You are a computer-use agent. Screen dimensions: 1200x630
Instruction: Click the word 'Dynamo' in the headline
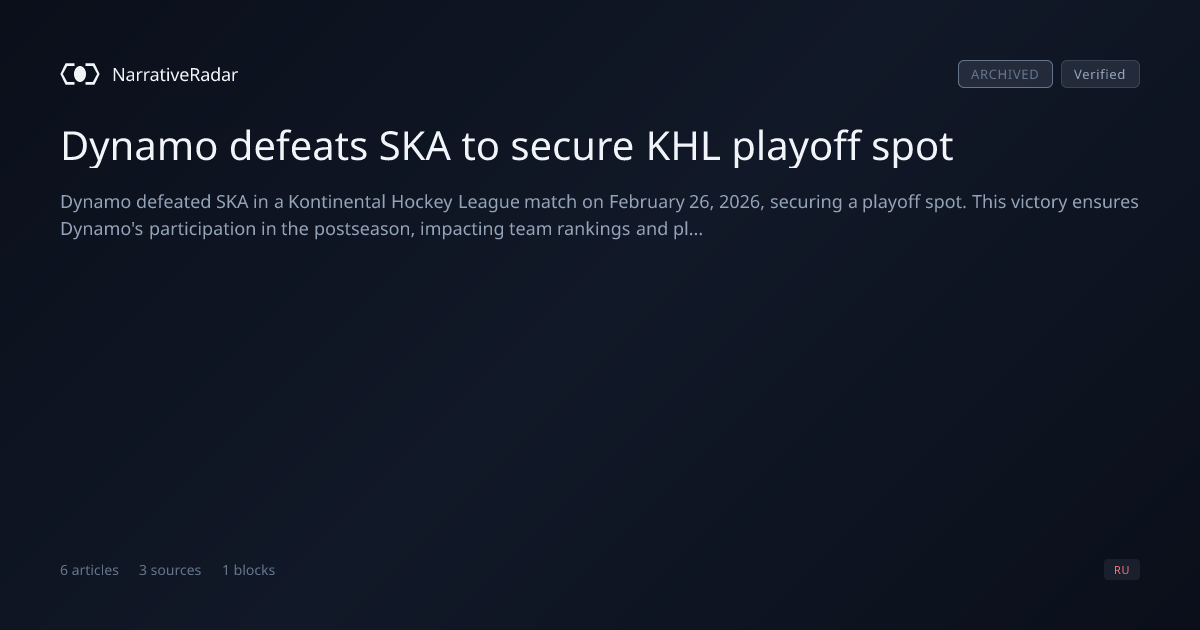pyautogui.click(x=139, y=146)
